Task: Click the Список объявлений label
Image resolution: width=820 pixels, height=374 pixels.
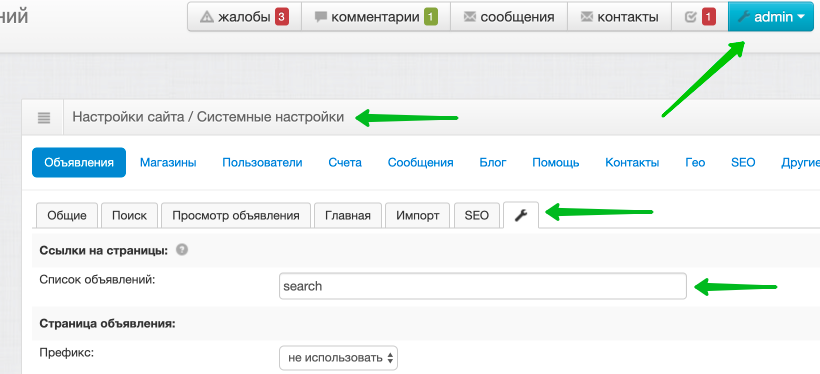Action: [98, 280]
